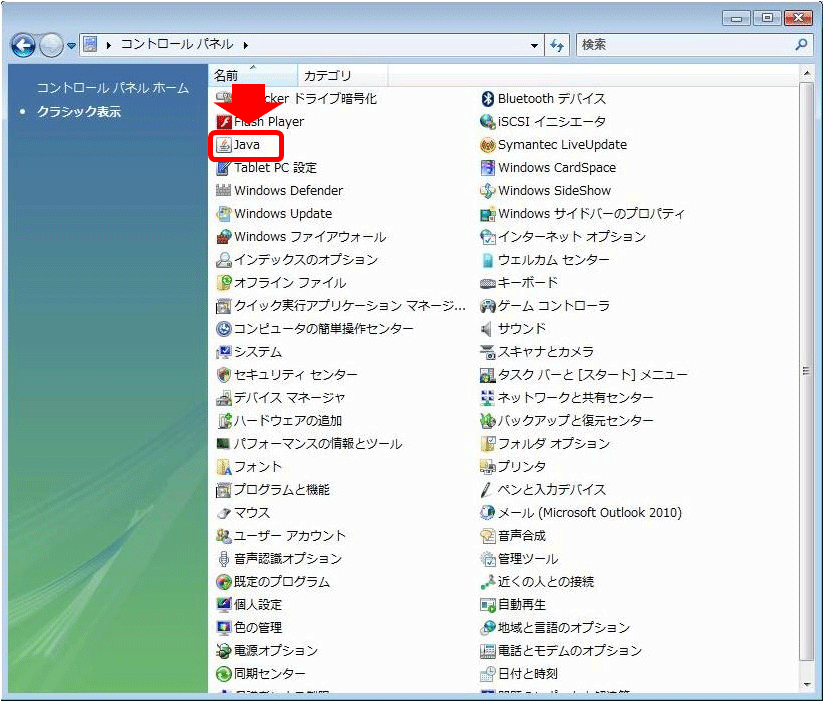Viewport: 824px width, 702px height.
Task: Open the セキュリティ センター shield icon
Action: (224, 375)
